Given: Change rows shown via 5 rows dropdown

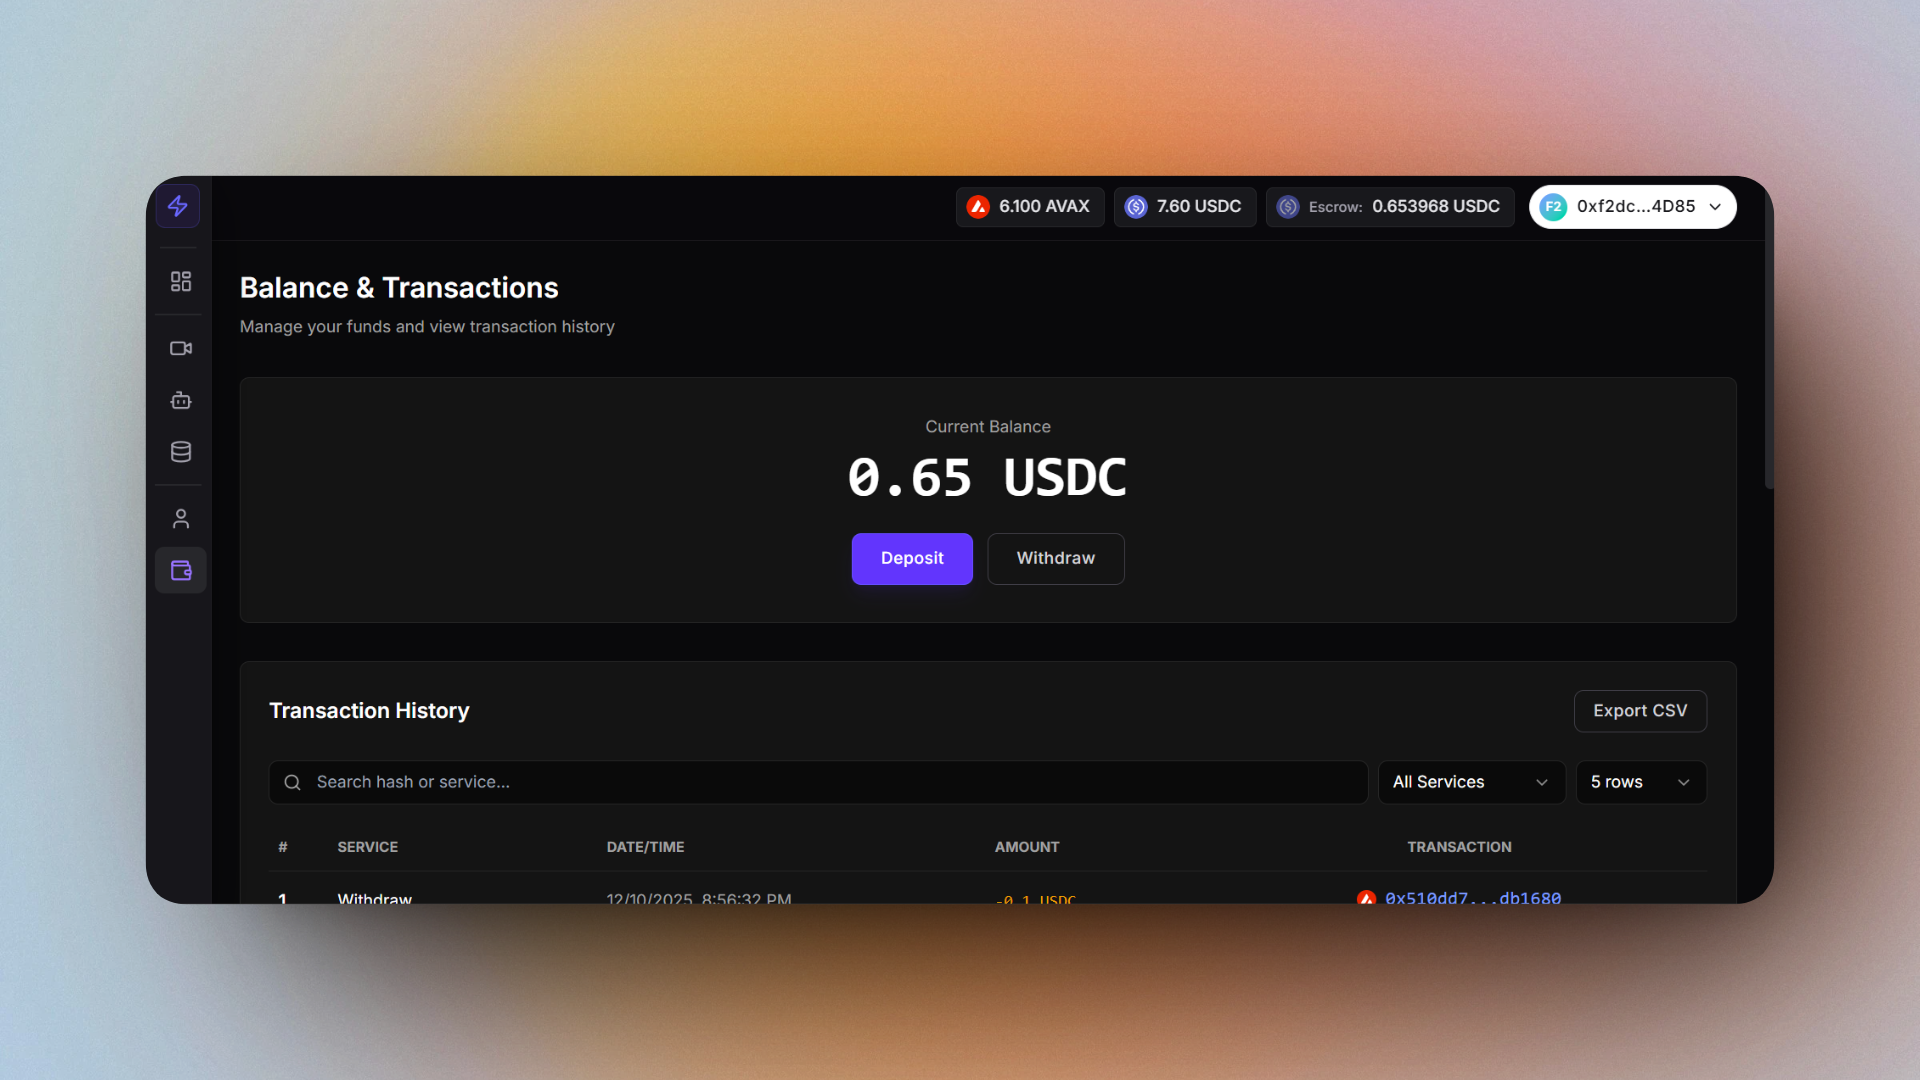Looking at the screenshot, I should [x=1640, y=782].
